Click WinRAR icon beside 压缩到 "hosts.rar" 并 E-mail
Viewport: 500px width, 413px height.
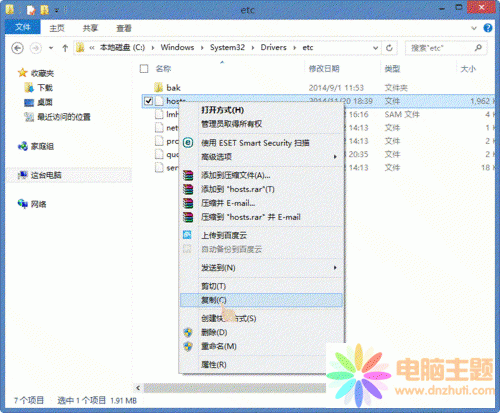(x=188, y=217)
